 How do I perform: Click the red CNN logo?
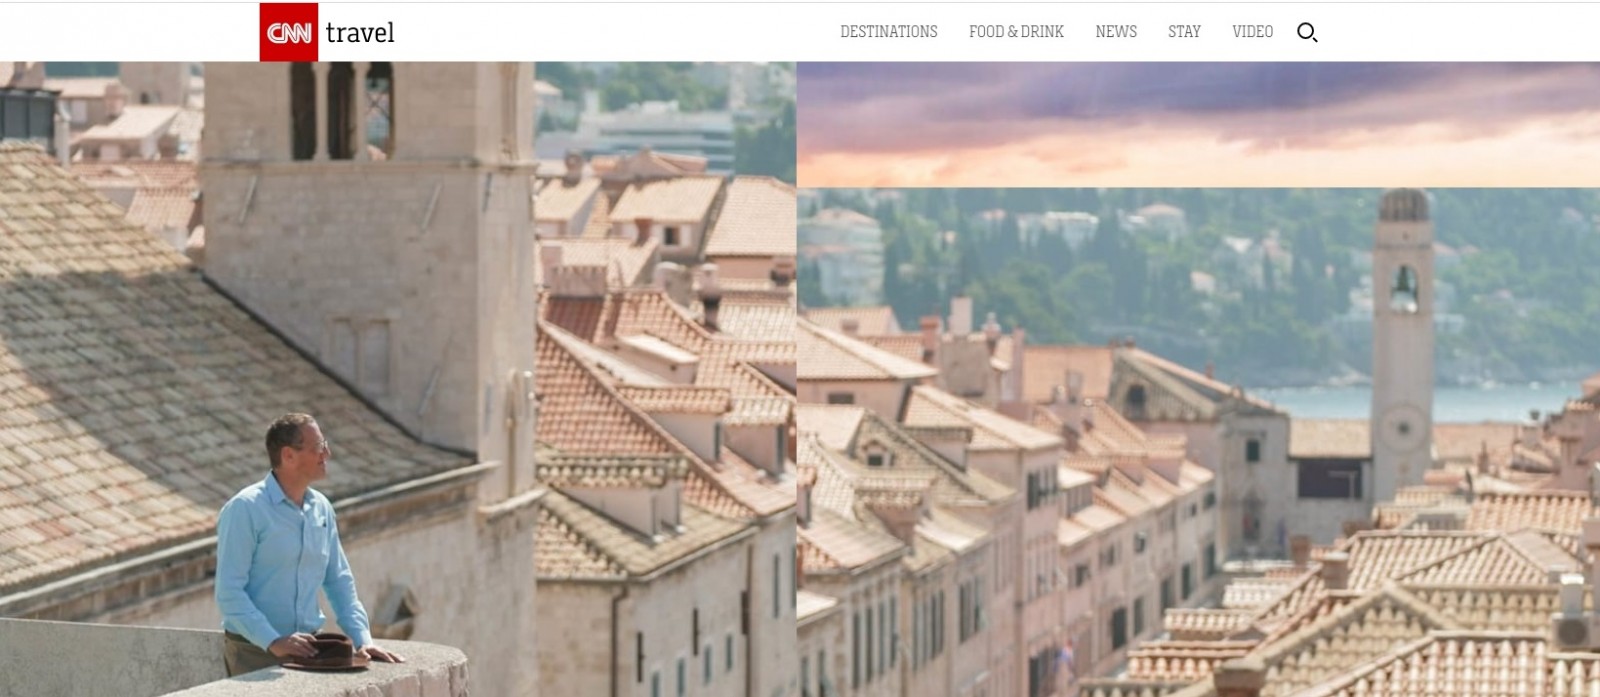(x=289, y=32)
